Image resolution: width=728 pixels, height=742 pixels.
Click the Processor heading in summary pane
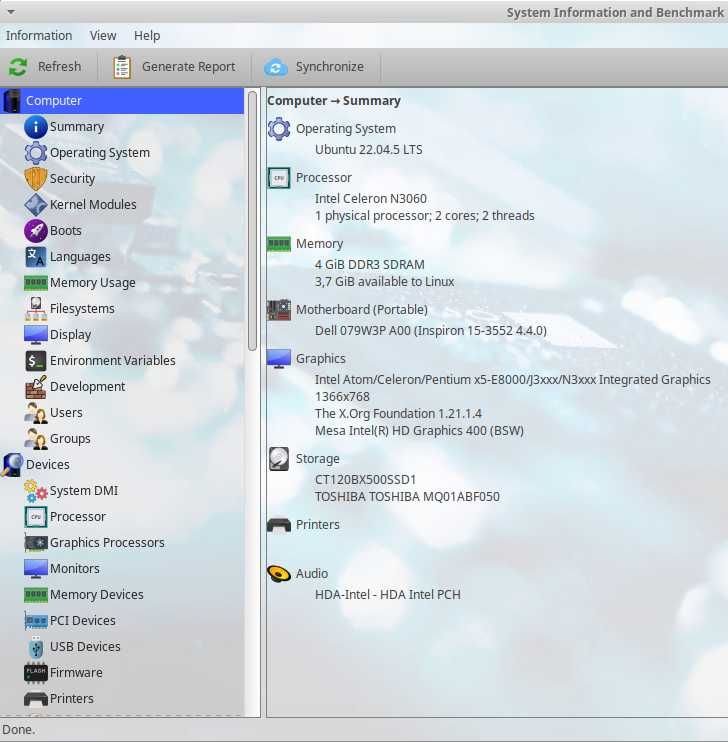[x=324, y=177]
